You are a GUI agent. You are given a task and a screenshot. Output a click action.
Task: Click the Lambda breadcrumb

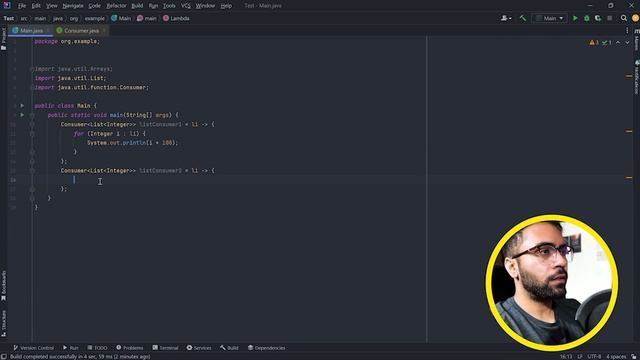click(x=176, y=18)
